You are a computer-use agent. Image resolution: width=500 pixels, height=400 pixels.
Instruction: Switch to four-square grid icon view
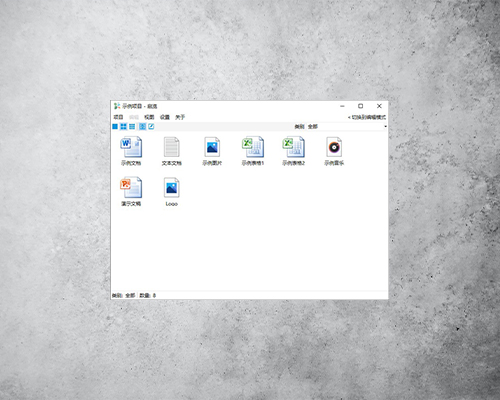click(123, 127)
